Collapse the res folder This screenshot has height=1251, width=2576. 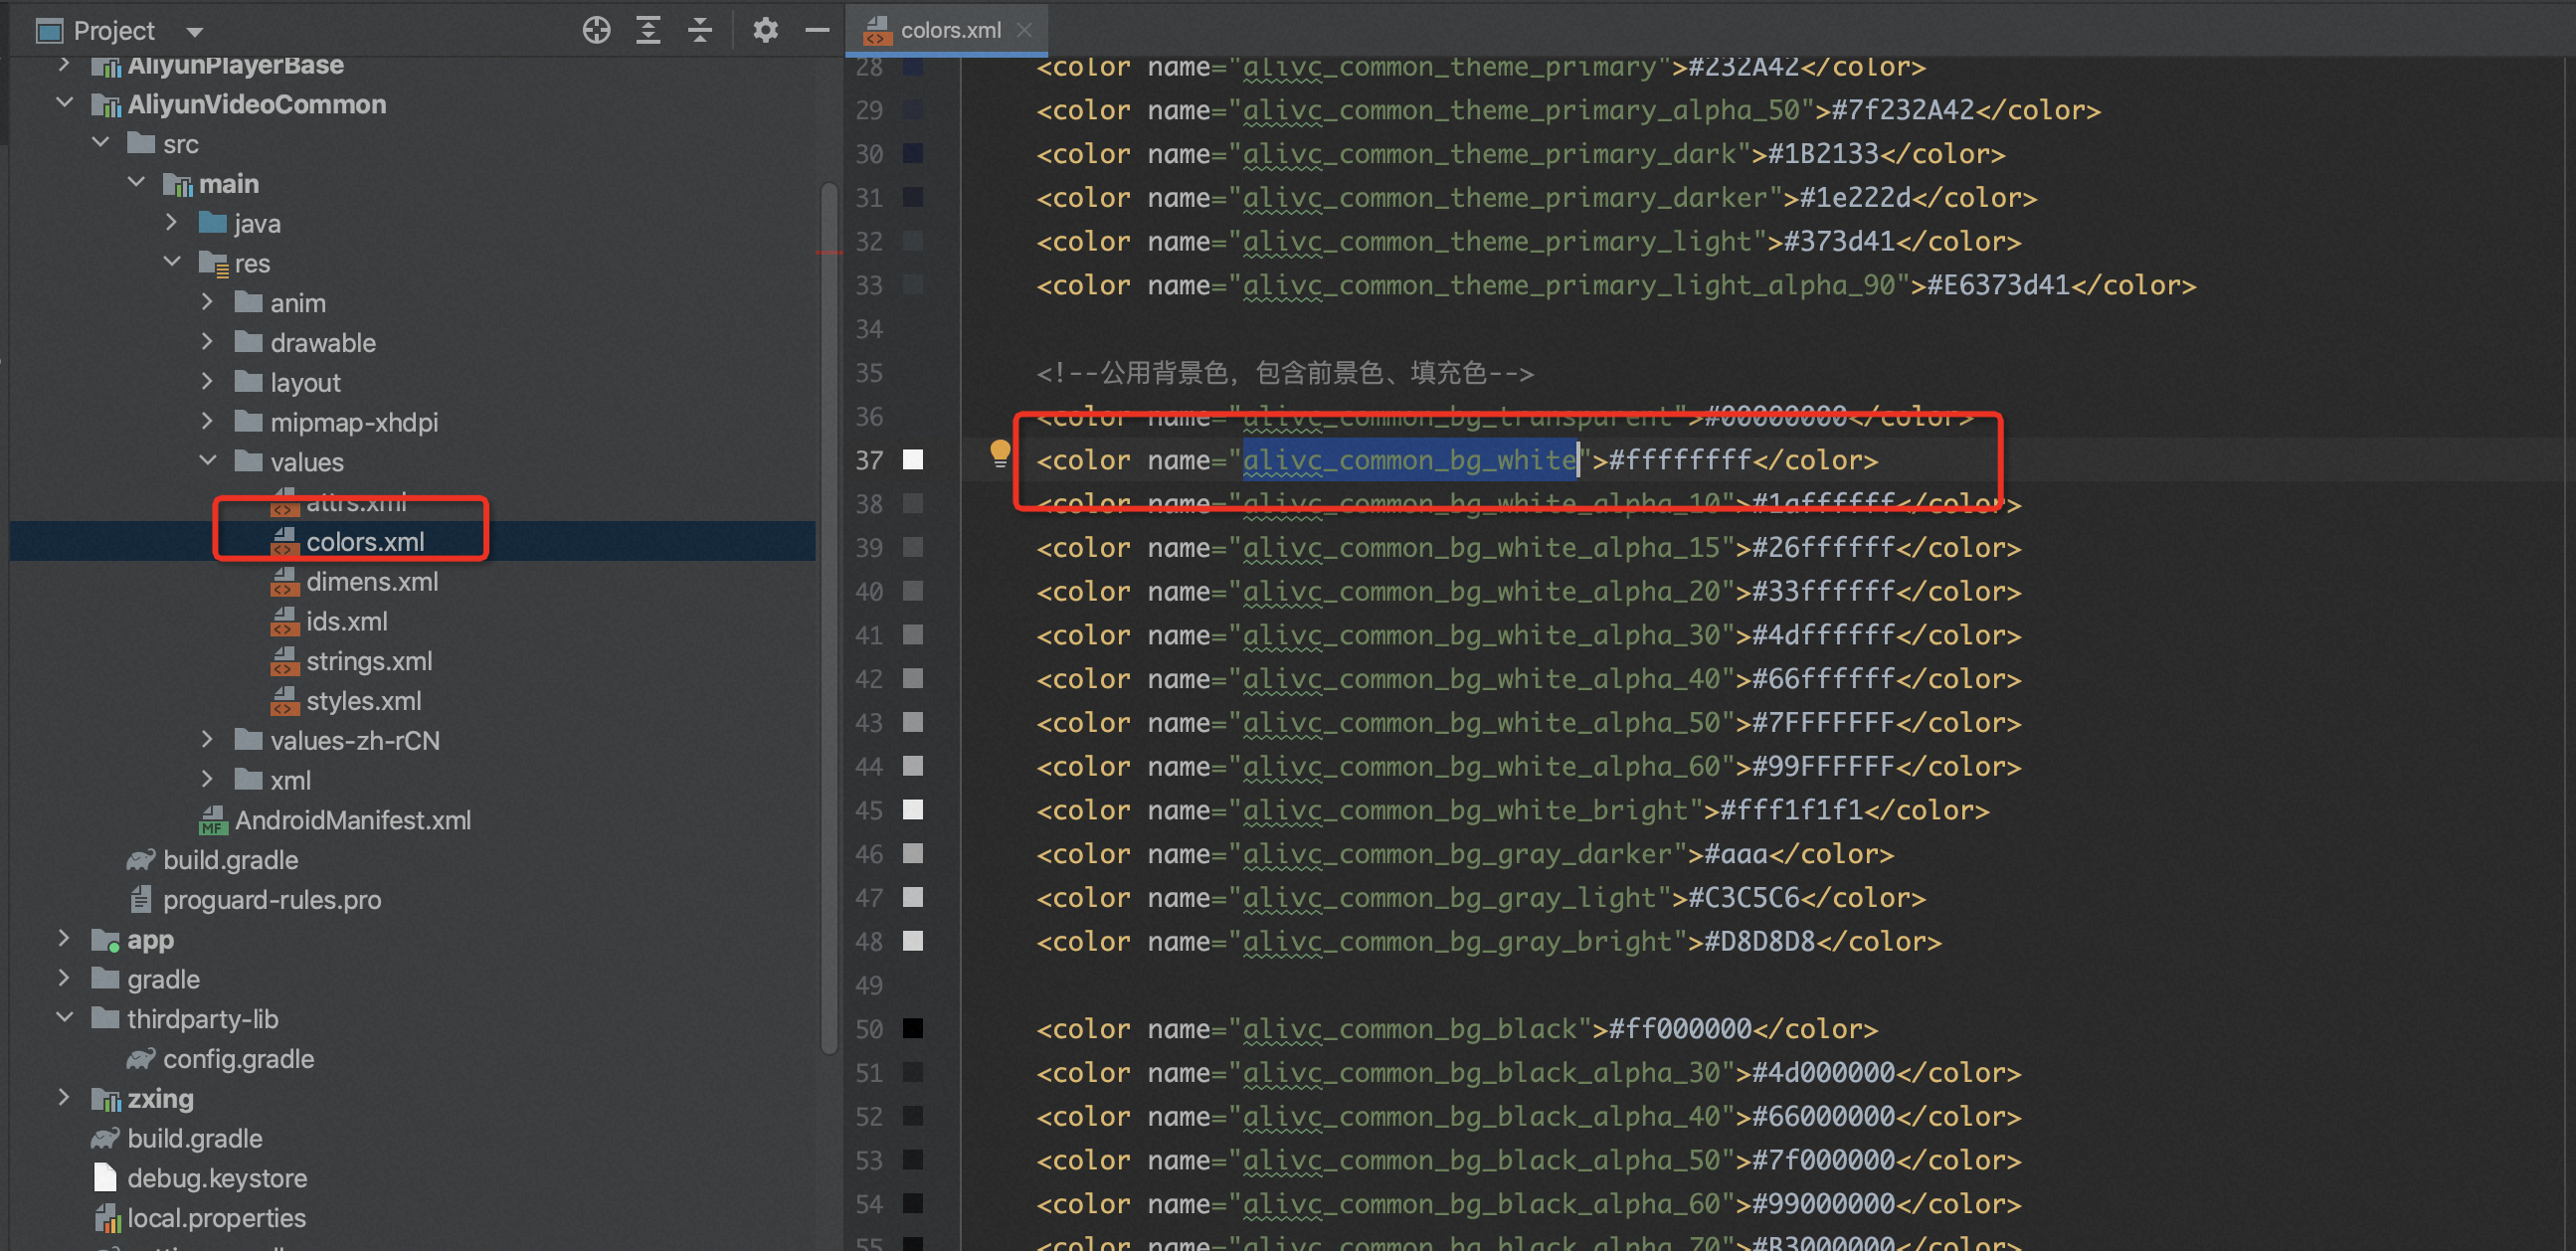coord(172,262)
